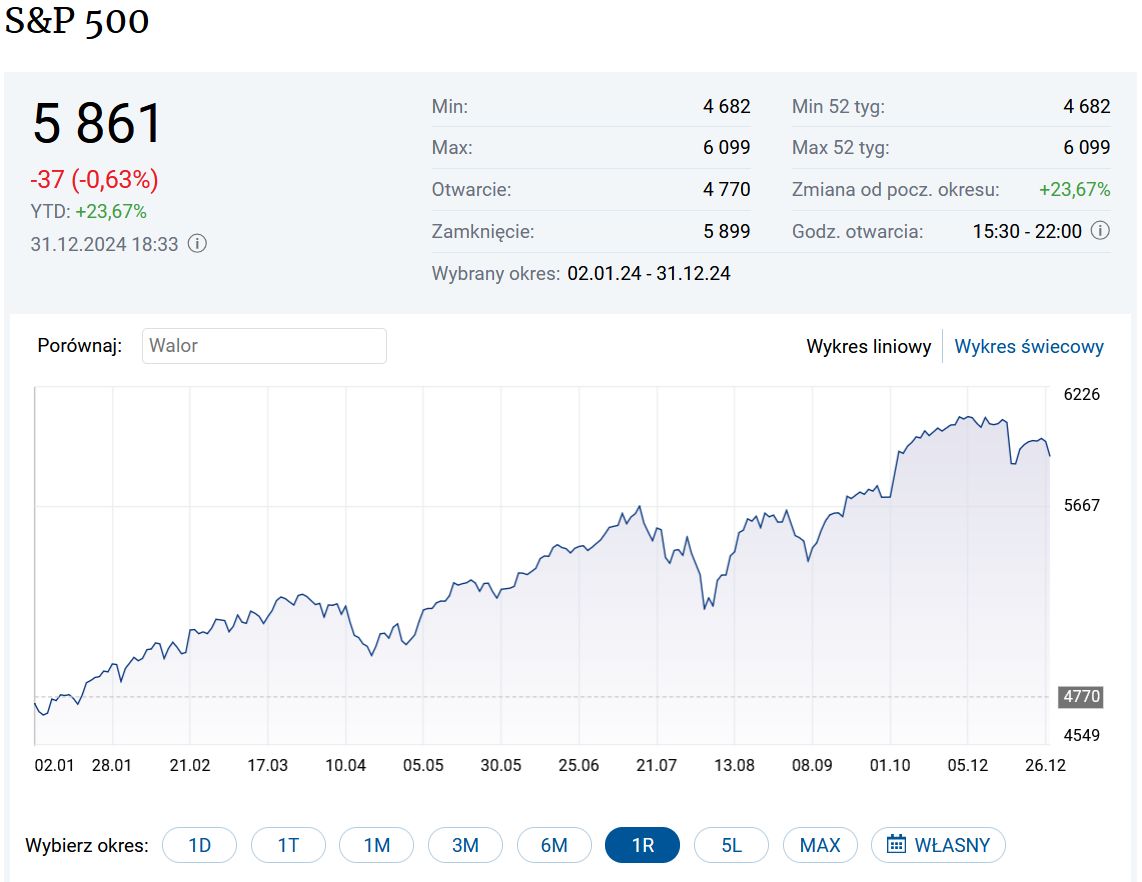Switch to Wykres świecowy candlestick chart

1029,347
